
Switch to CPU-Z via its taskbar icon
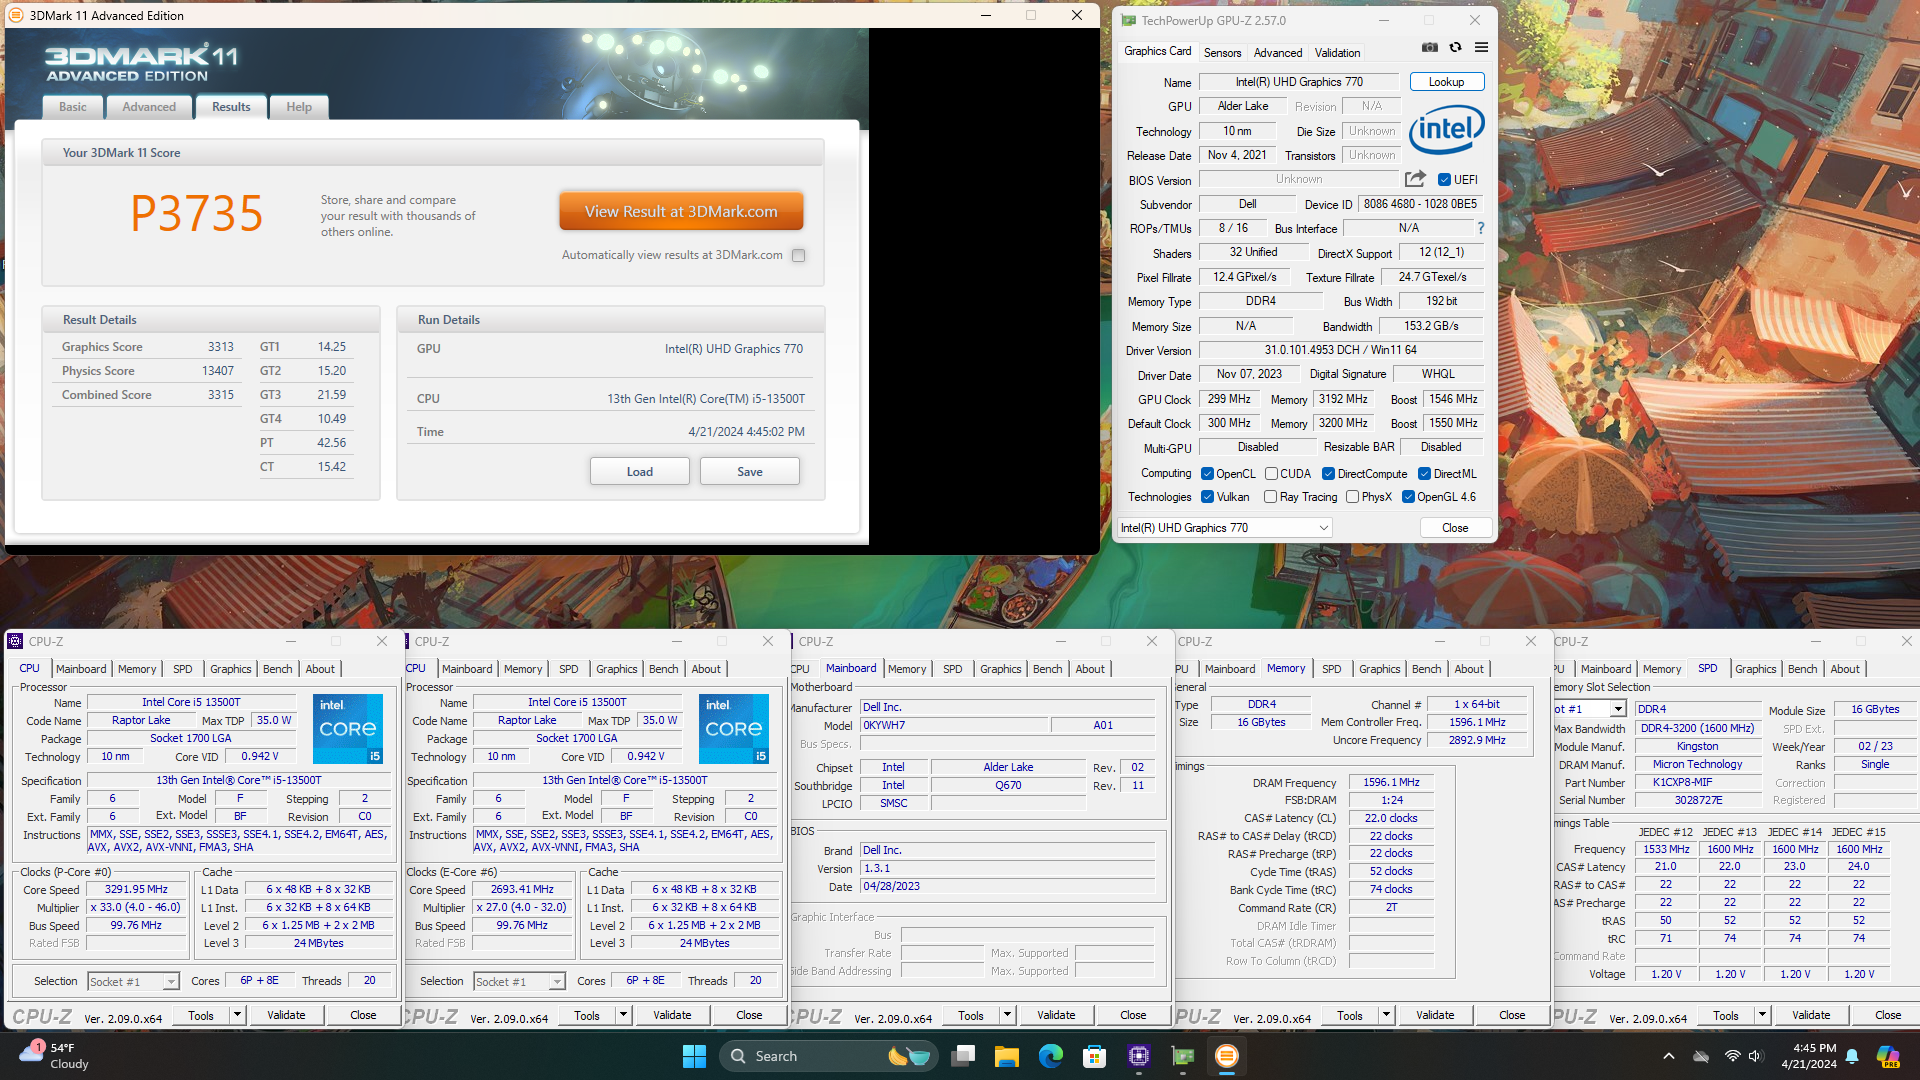pyautogui.click(x=1139, y=1056)
